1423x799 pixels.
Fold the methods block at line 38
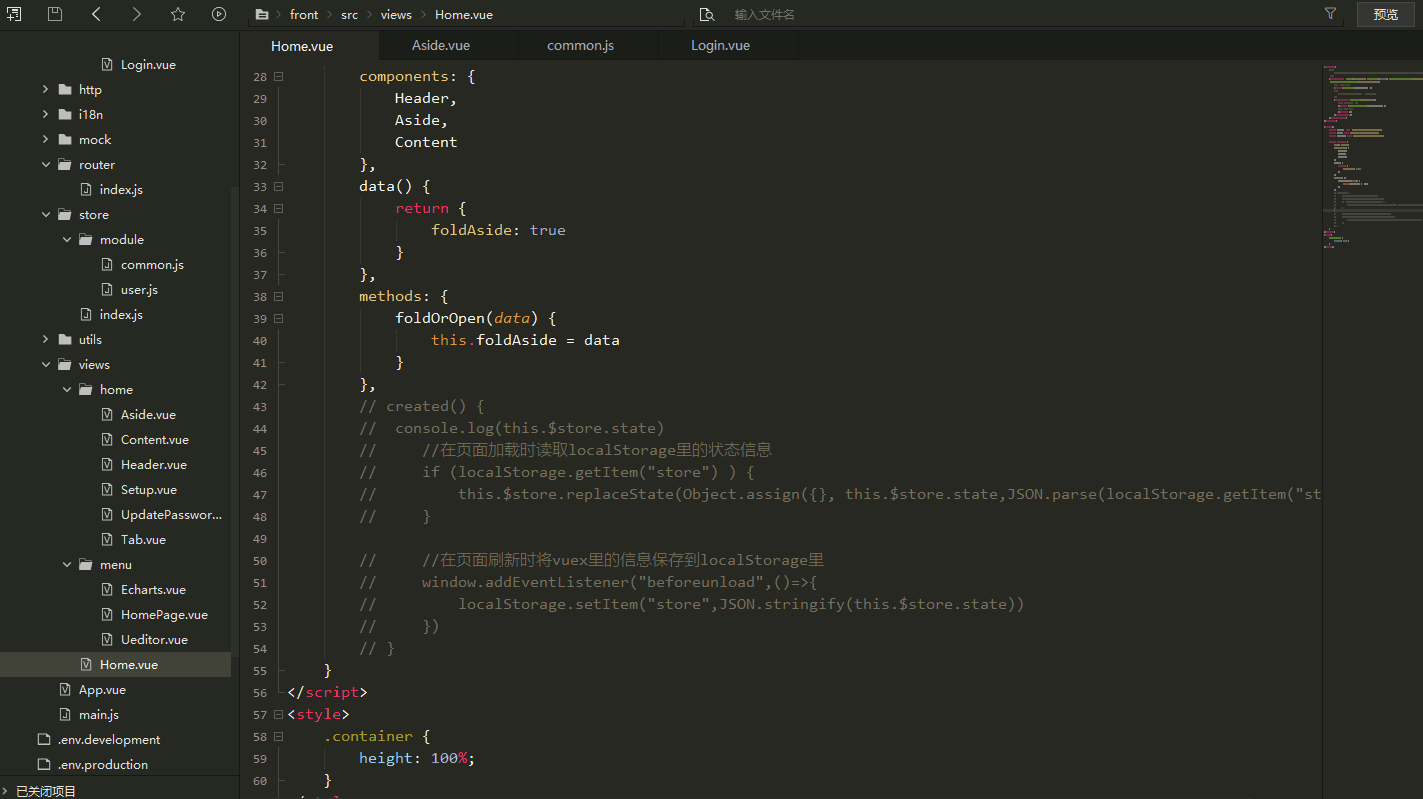pos(279,296)
